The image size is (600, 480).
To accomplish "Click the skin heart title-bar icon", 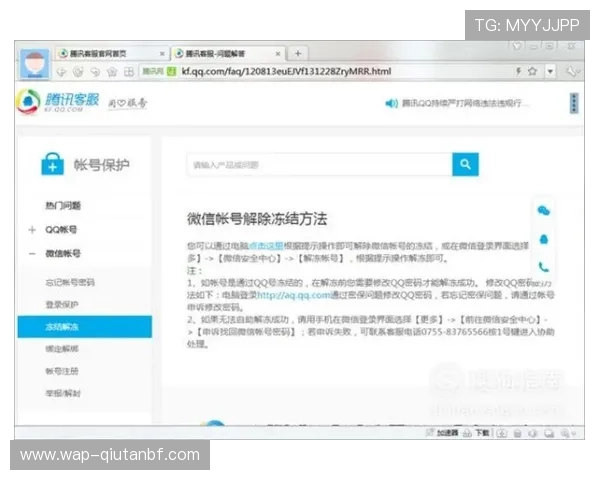I will tap(517, 46).
